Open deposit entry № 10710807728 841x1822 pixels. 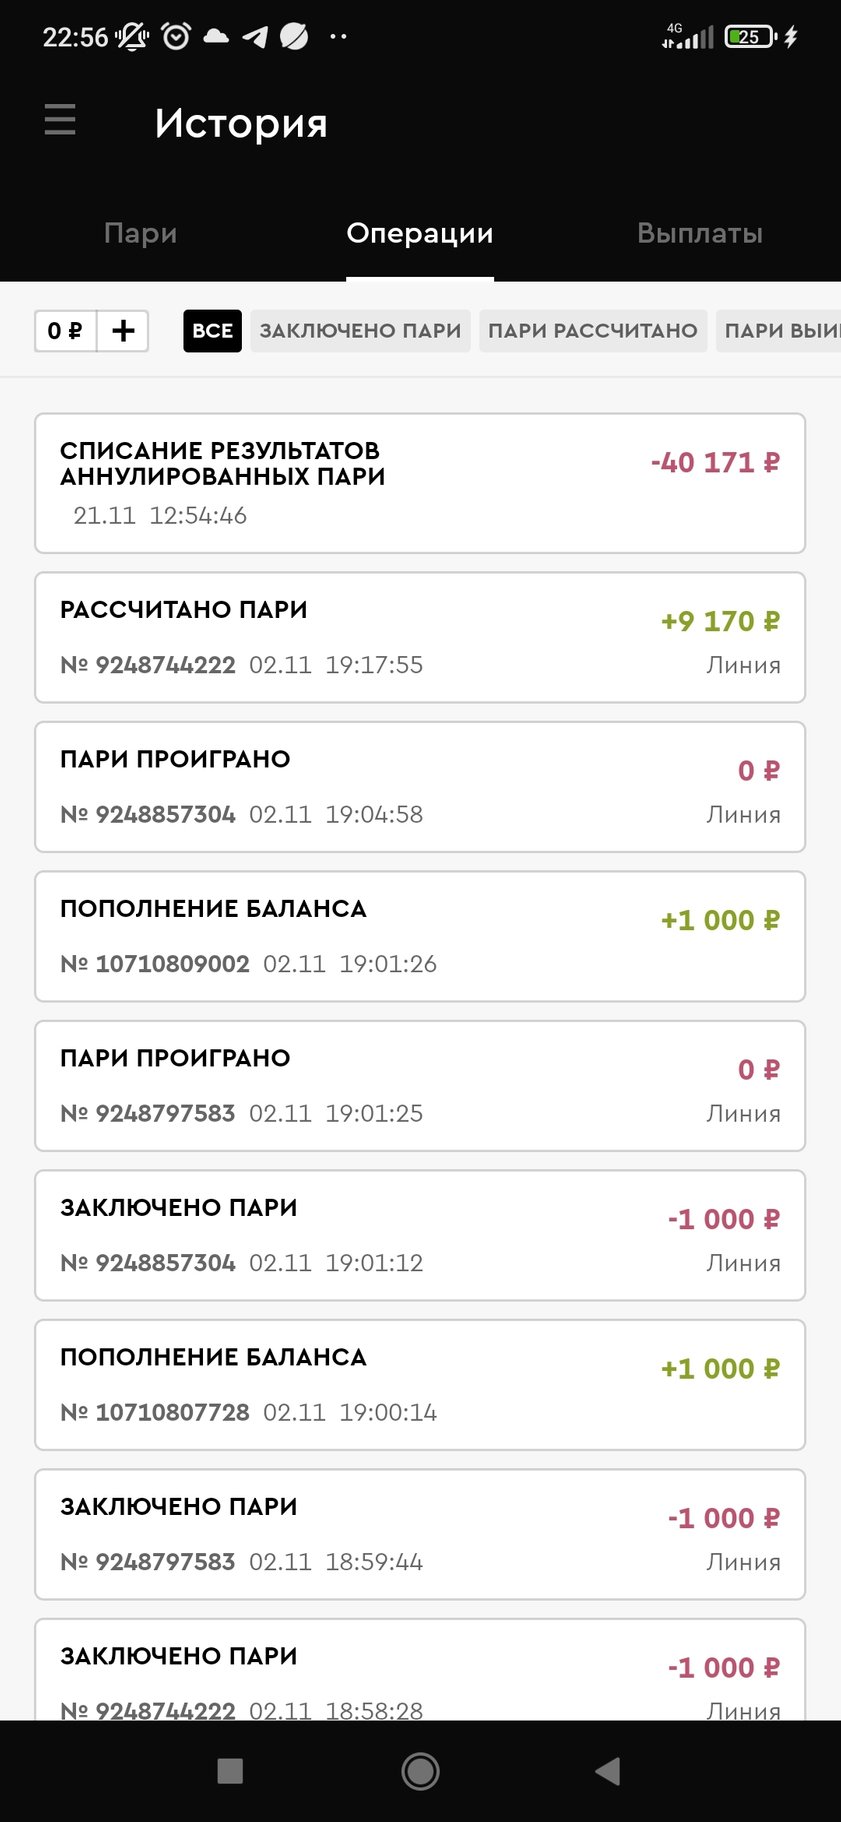(x=420, y=1385)
